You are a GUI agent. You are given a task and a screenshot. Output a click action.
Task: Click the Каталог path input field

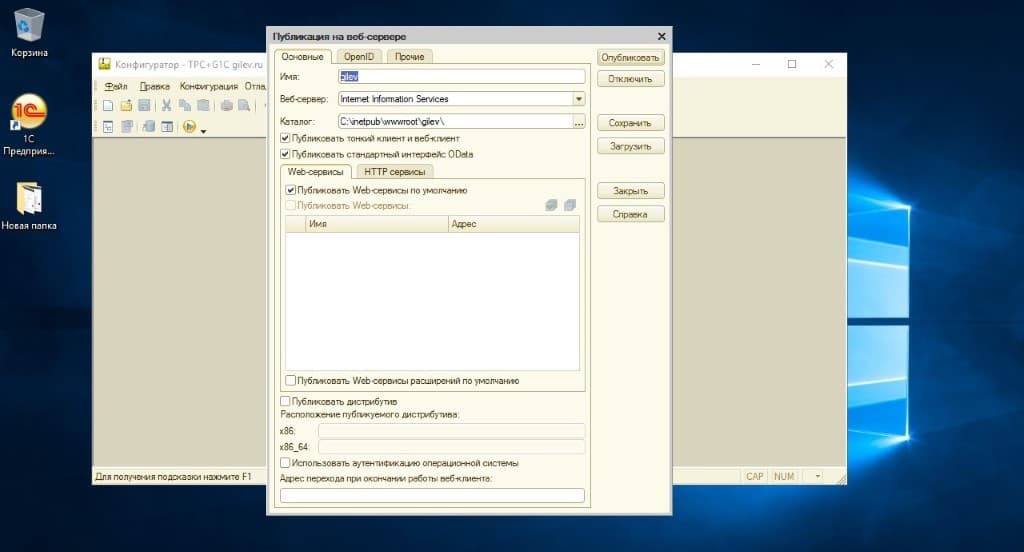click(x=455, y=122)
